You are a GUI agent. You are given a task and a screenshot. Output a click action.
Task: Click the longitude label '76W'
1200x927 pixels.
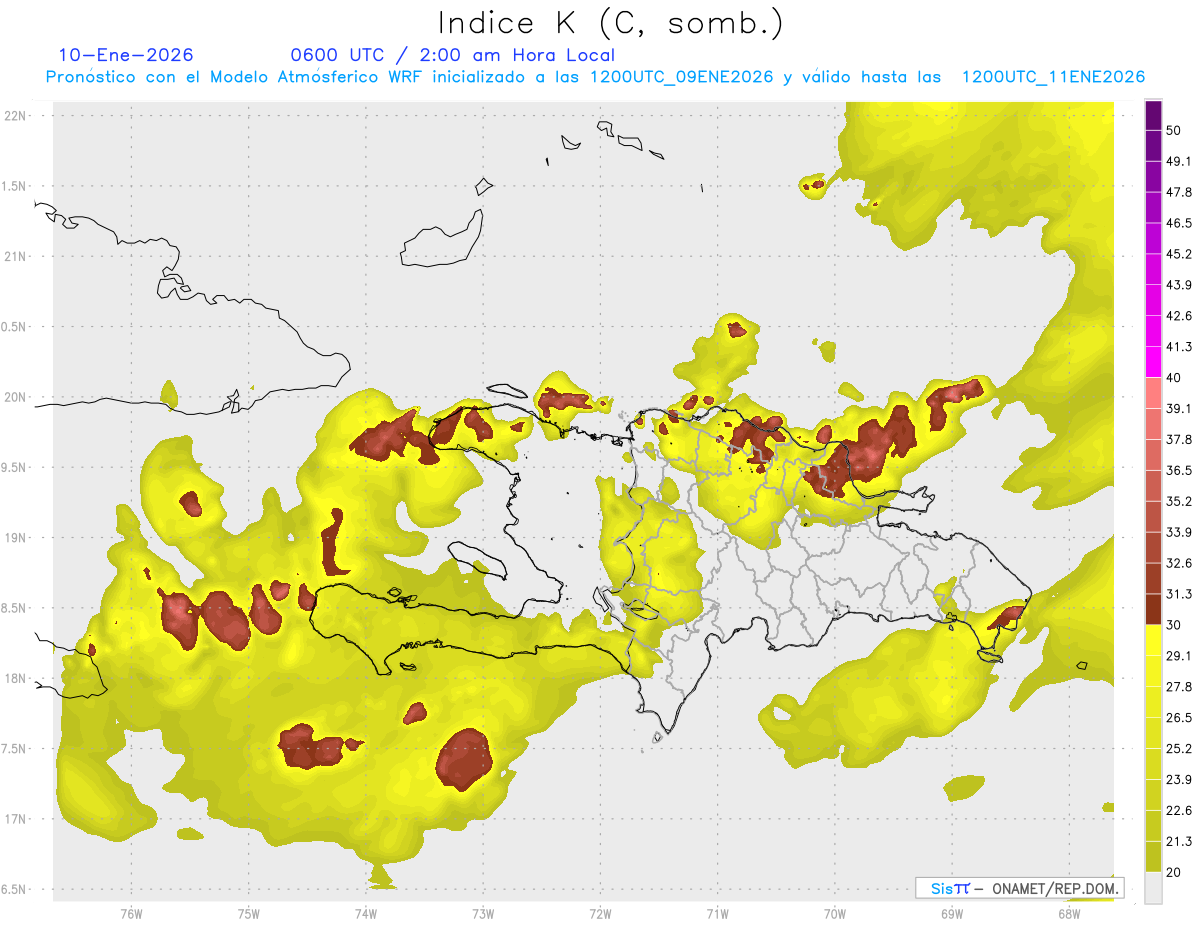pos(131,914)
